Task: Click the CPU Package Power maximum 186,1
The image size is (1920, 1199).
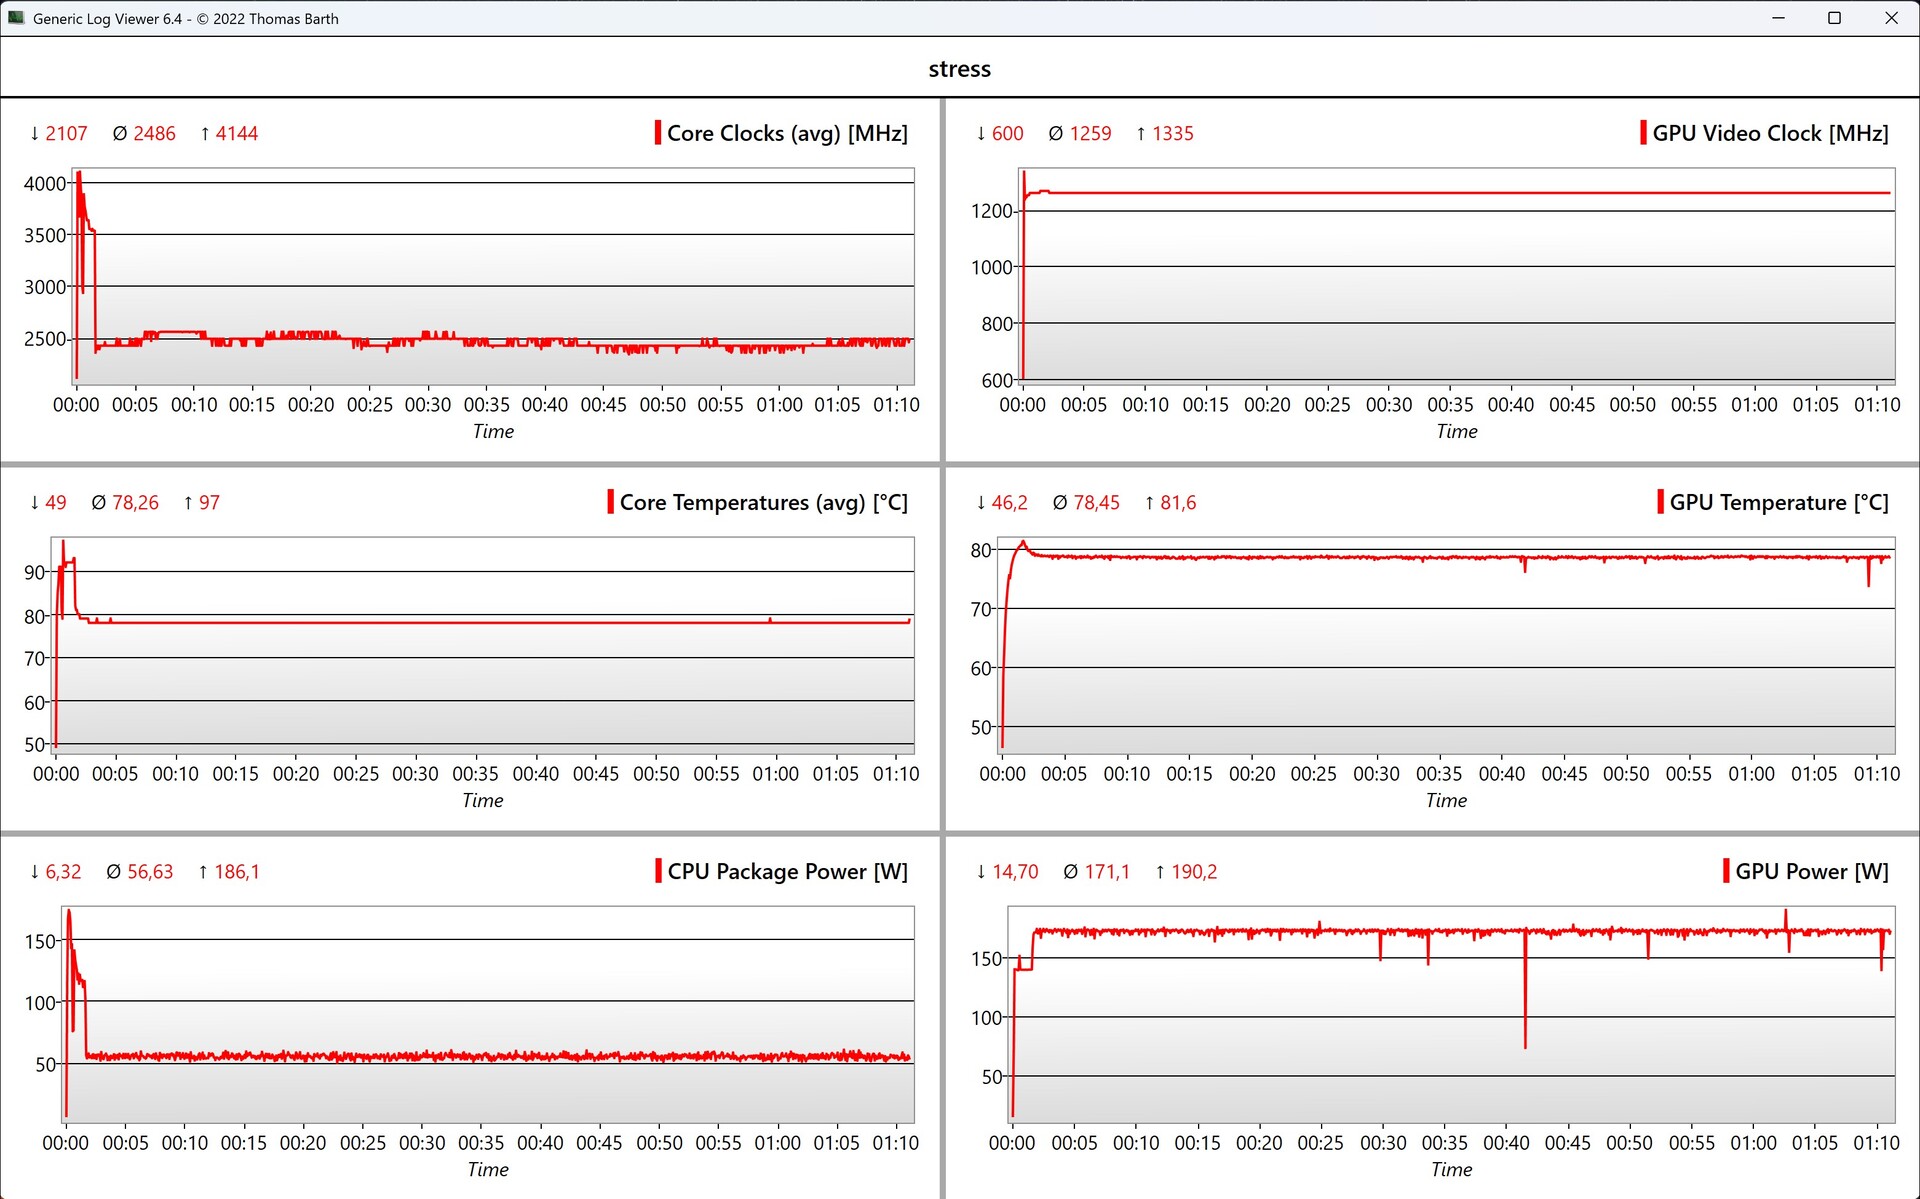Action: coord(236,872)
